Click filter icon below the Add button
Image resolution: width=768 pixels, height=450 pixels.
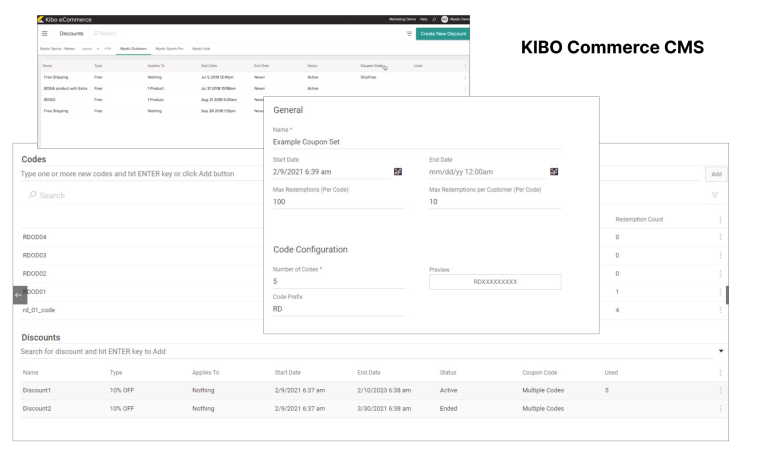point(715,196)
